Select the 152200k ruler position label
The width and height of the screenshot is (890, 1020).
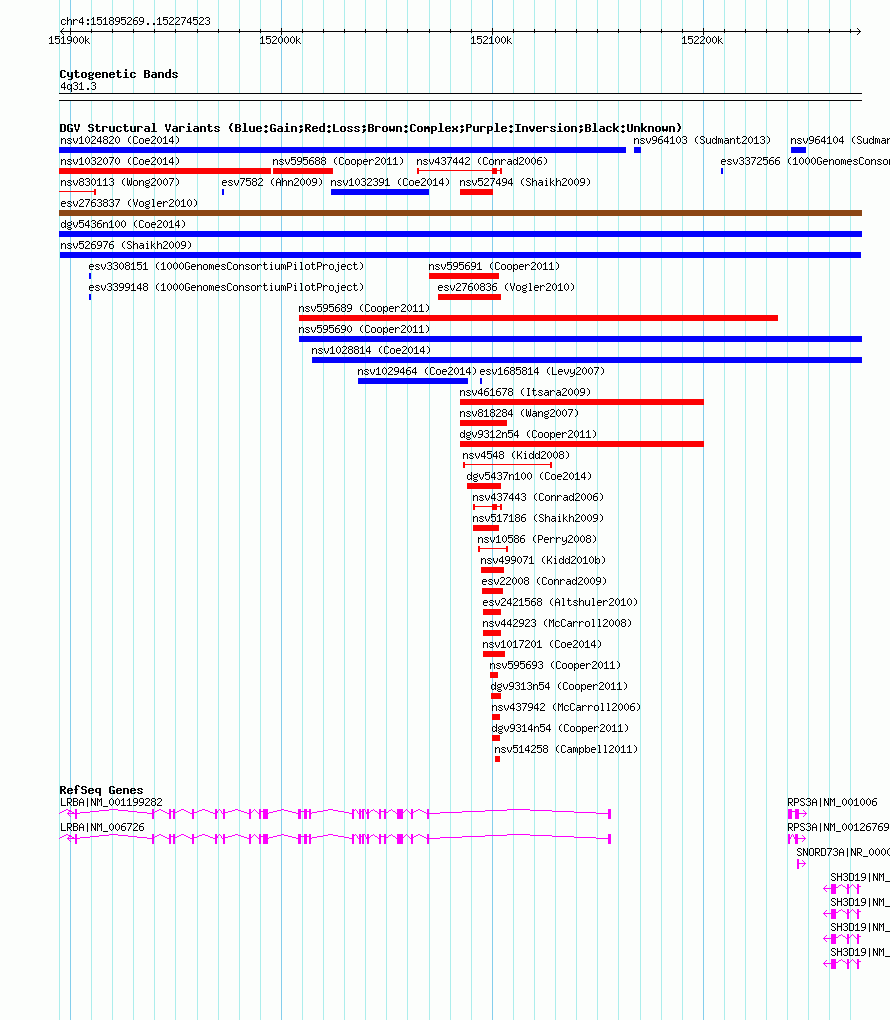702,40
